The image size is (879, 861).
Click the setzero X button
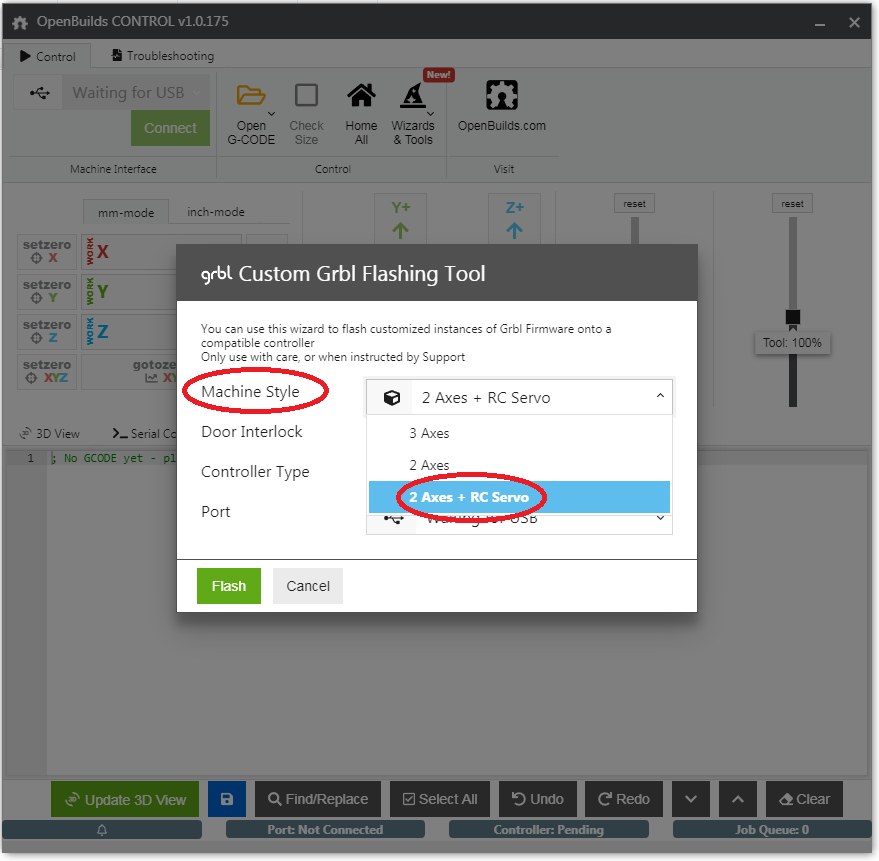pos(47,251)
